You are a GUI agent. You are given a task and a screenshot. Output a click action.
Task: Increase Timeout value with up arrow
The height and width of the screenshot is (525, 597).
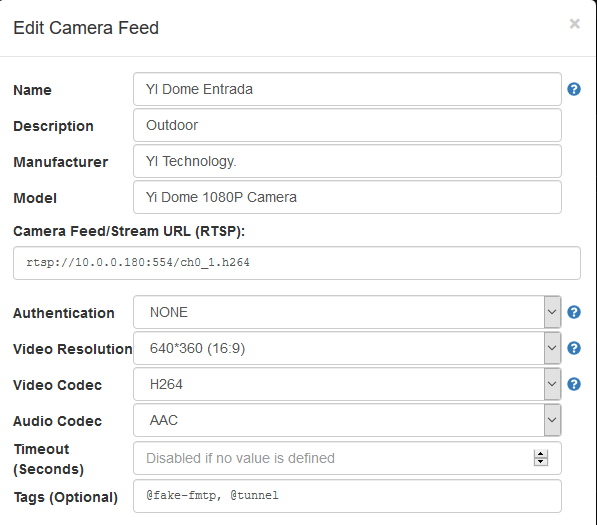click(x=541, y=454)
